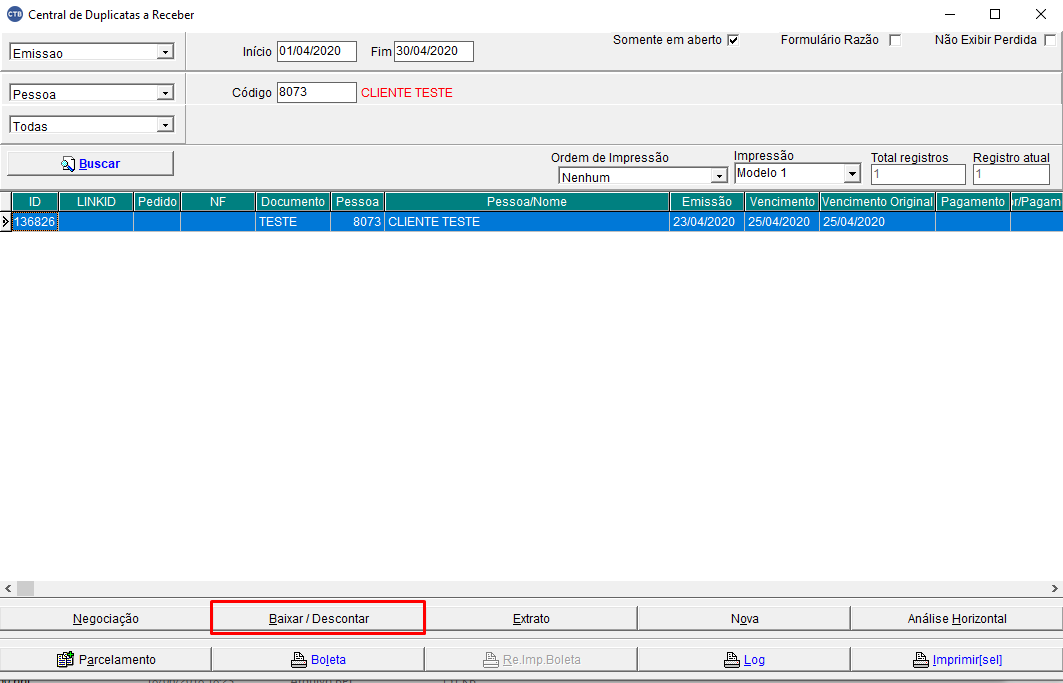Click the Pessoa/Nome column header
The width and height of the screenshot is (1063, 683).
point(526,202)
